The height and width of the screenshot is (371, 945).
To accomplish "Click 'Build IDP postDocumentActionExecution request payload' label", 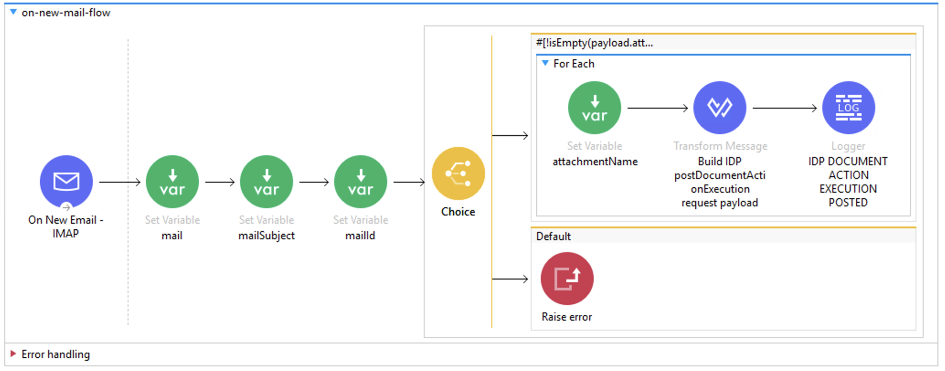I will click(720, 182).
